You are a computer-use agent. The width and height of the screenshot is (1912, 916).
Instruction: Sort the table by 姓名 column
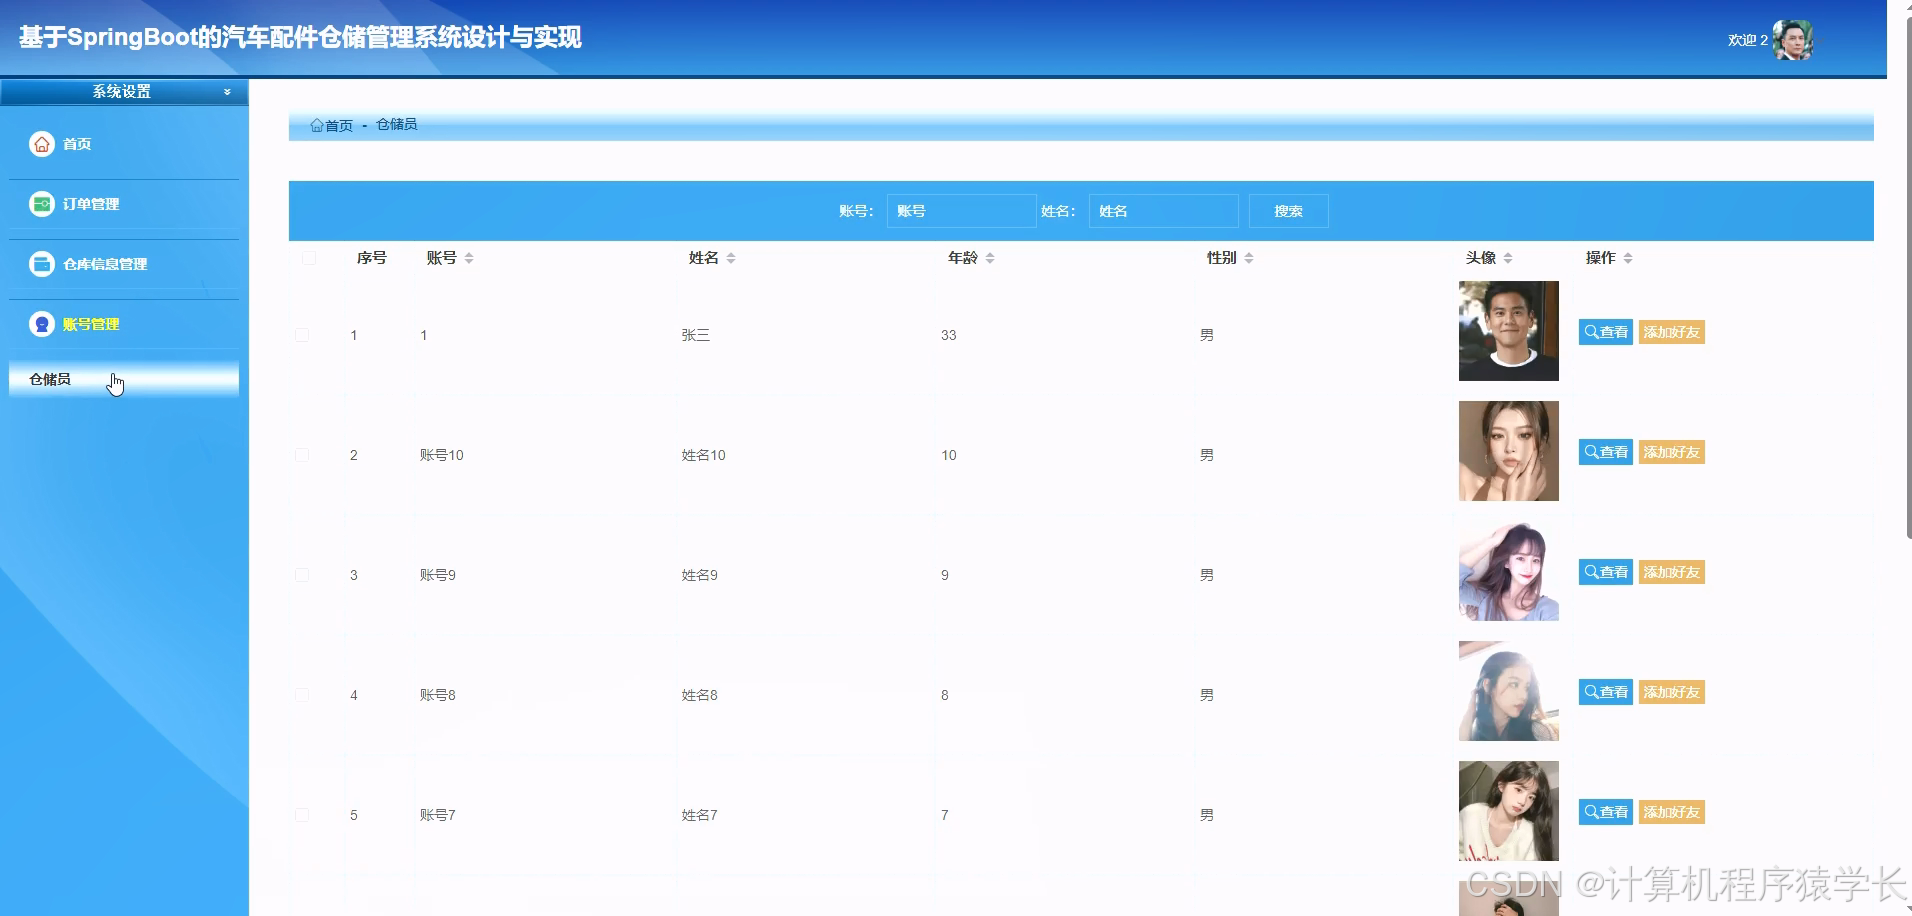[x=731, y=257]
